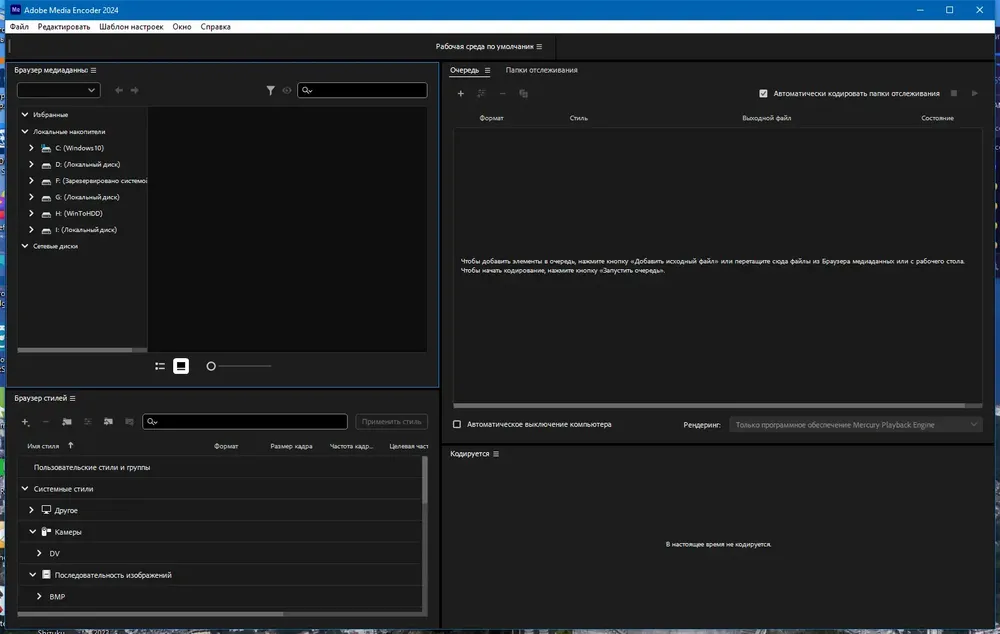
Task: Click the Выходной файл column header
Action: tap(767, 118)
